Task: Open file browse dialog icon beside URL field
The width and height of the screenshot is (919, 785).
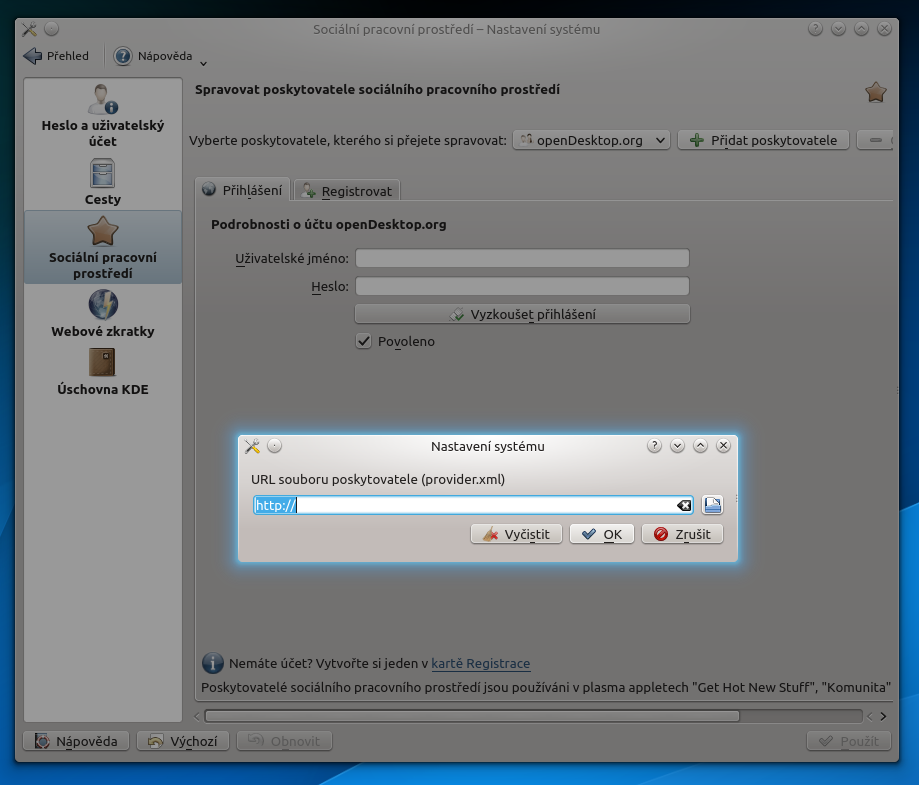Action: 712,505
